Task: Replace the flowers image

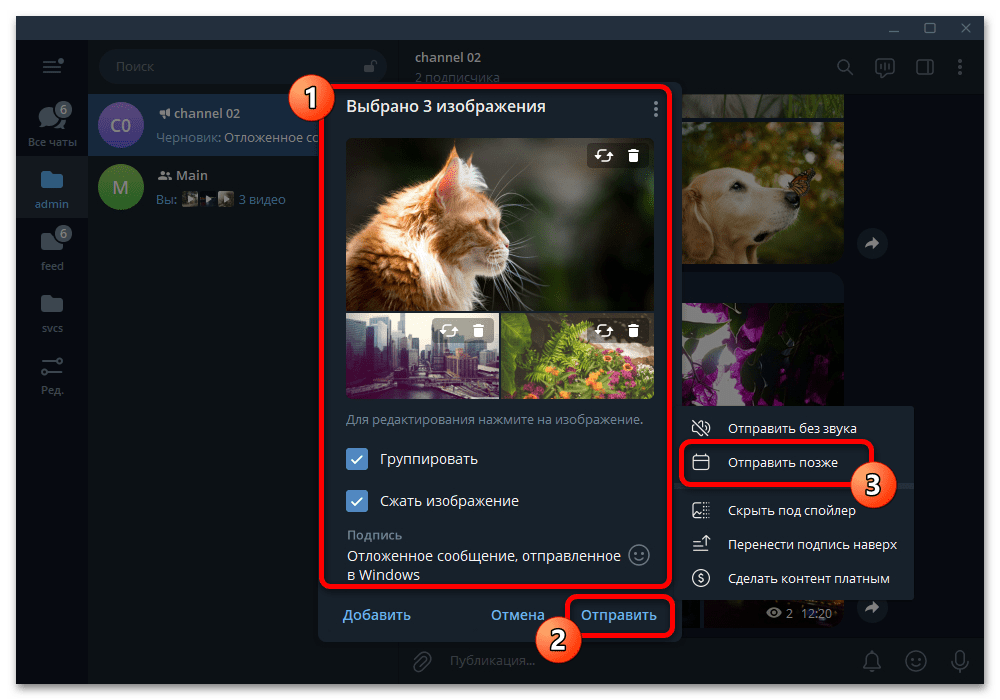Action: pos(603,330)
